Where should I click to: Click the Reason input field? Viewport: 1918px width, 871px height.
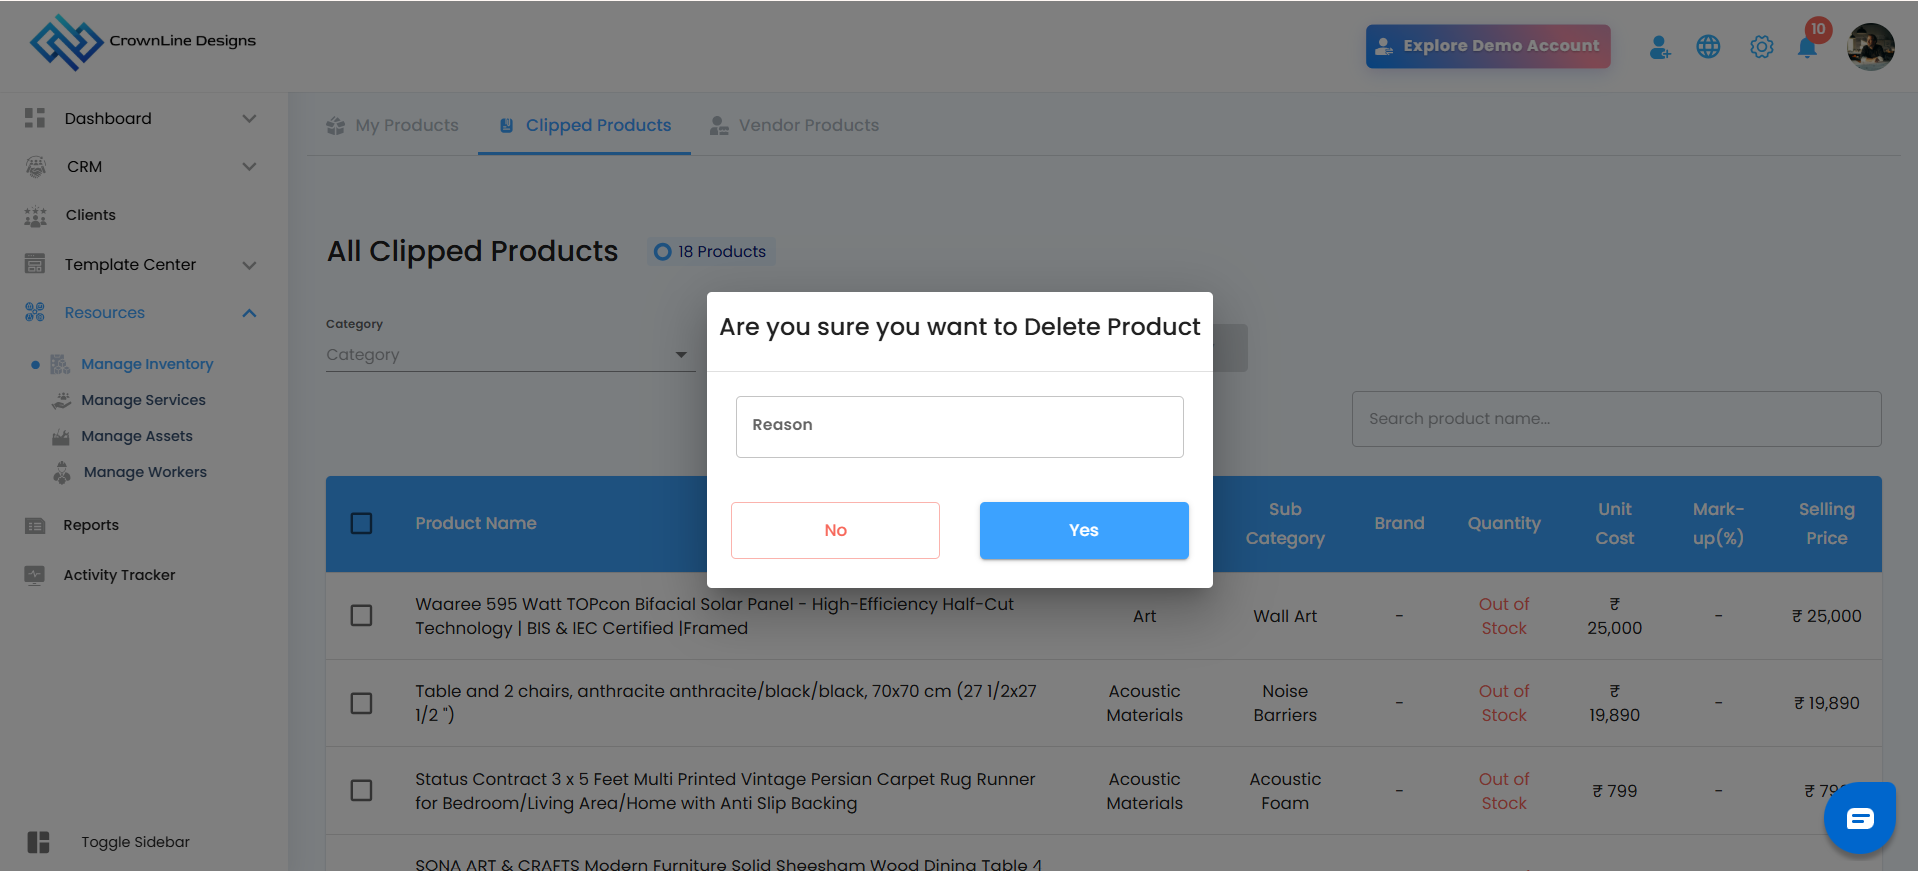click(x=959, y=427)
